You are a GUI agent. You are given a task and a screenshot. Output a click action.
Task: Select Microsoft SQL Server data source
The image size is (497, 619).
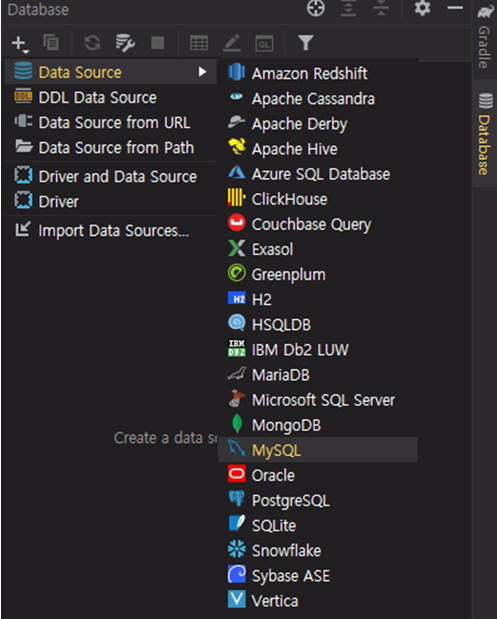pyautogui.click(x=318, y=400)
